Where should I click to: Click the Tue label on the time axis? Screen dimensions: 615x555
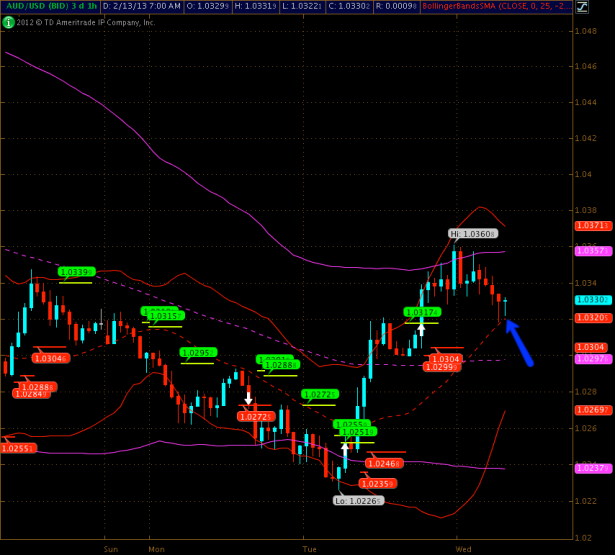click(x=310, y=549)
